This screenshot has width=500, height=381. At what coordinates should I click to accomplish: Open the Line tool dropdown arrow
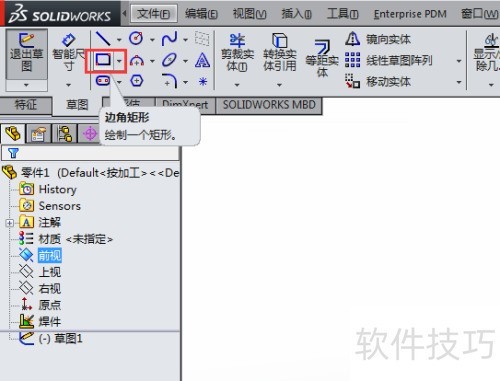point(119,40)
